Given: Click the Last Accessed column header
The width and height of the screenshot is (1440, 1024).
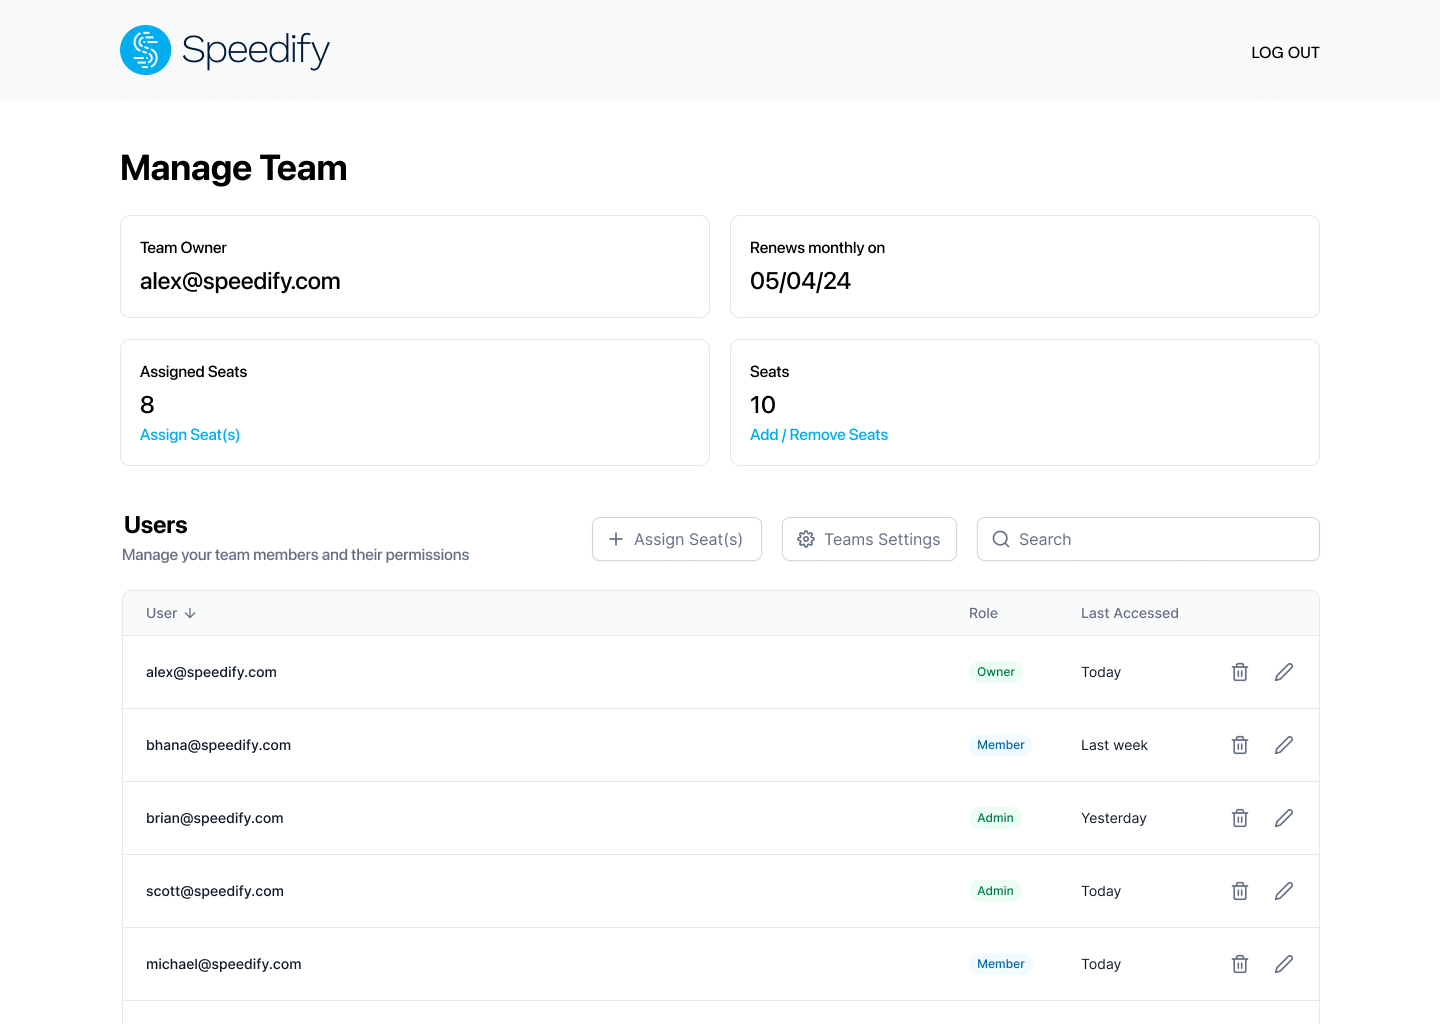Looking at the screenshot, I should tap(1129, 613).
